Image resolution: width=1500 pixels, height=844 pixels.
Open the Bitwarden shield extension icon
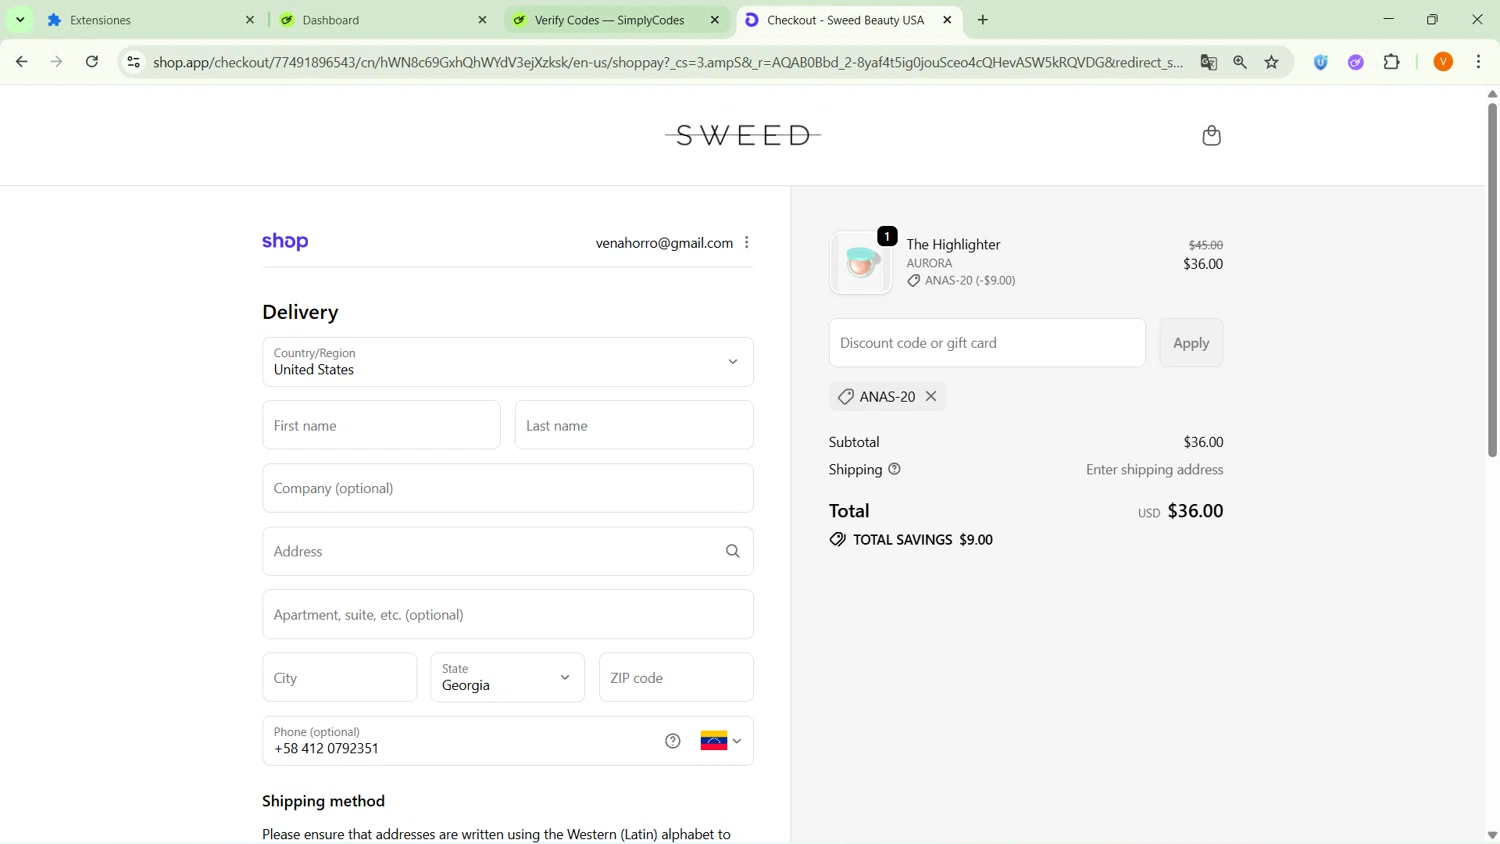click(1321, 62)
